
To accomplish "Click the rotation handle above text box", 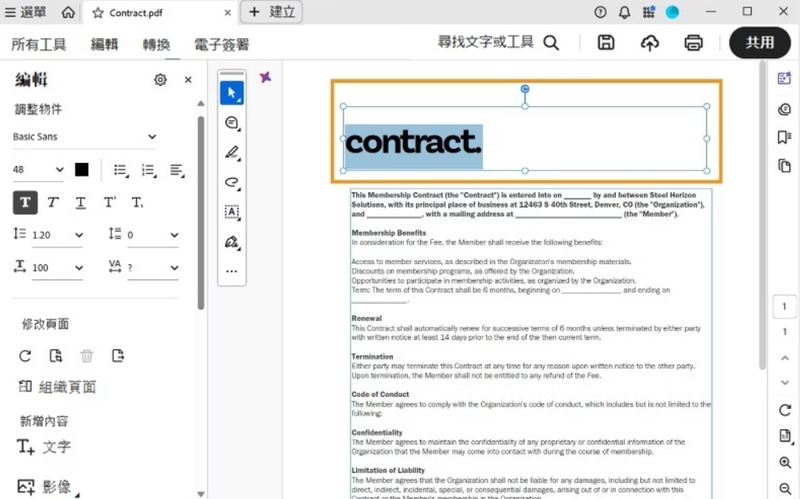I will (x=524, y=89).
